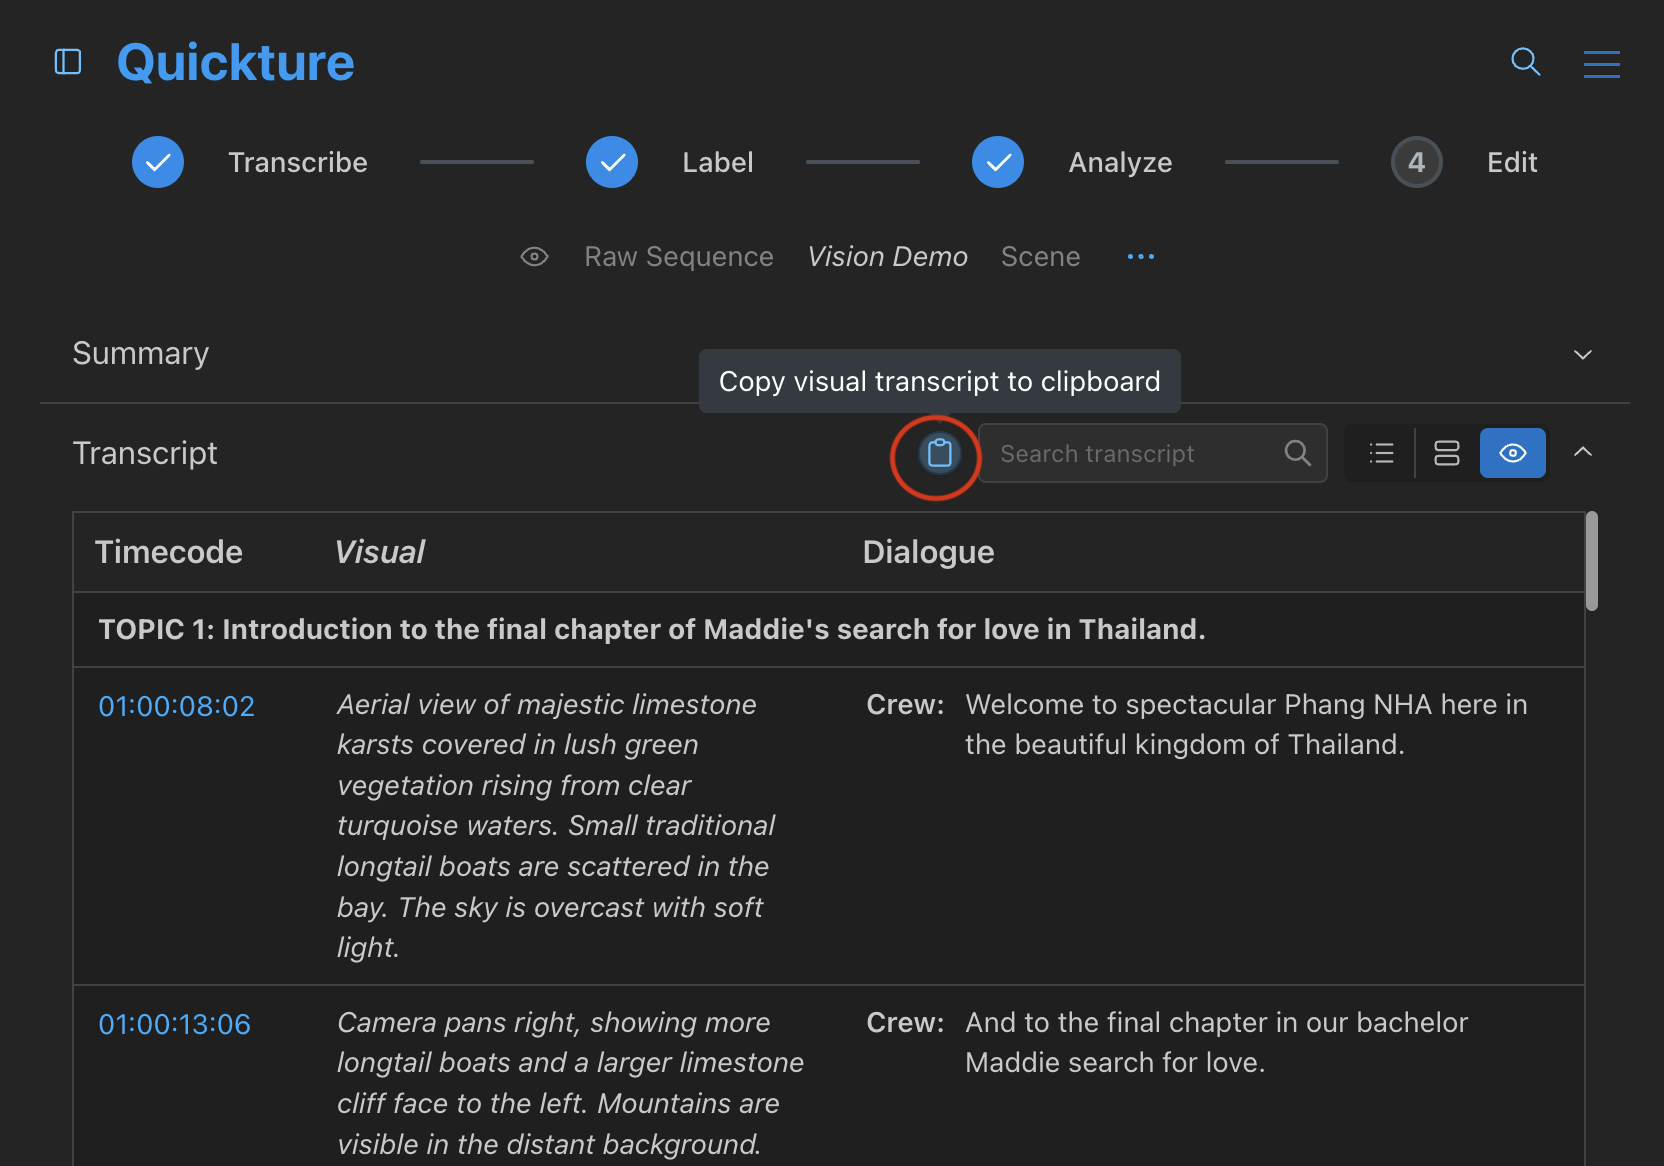Switch to stacked rows view layout
The width and height of the screenshot is (1664, 1166).
[1446, 454]
